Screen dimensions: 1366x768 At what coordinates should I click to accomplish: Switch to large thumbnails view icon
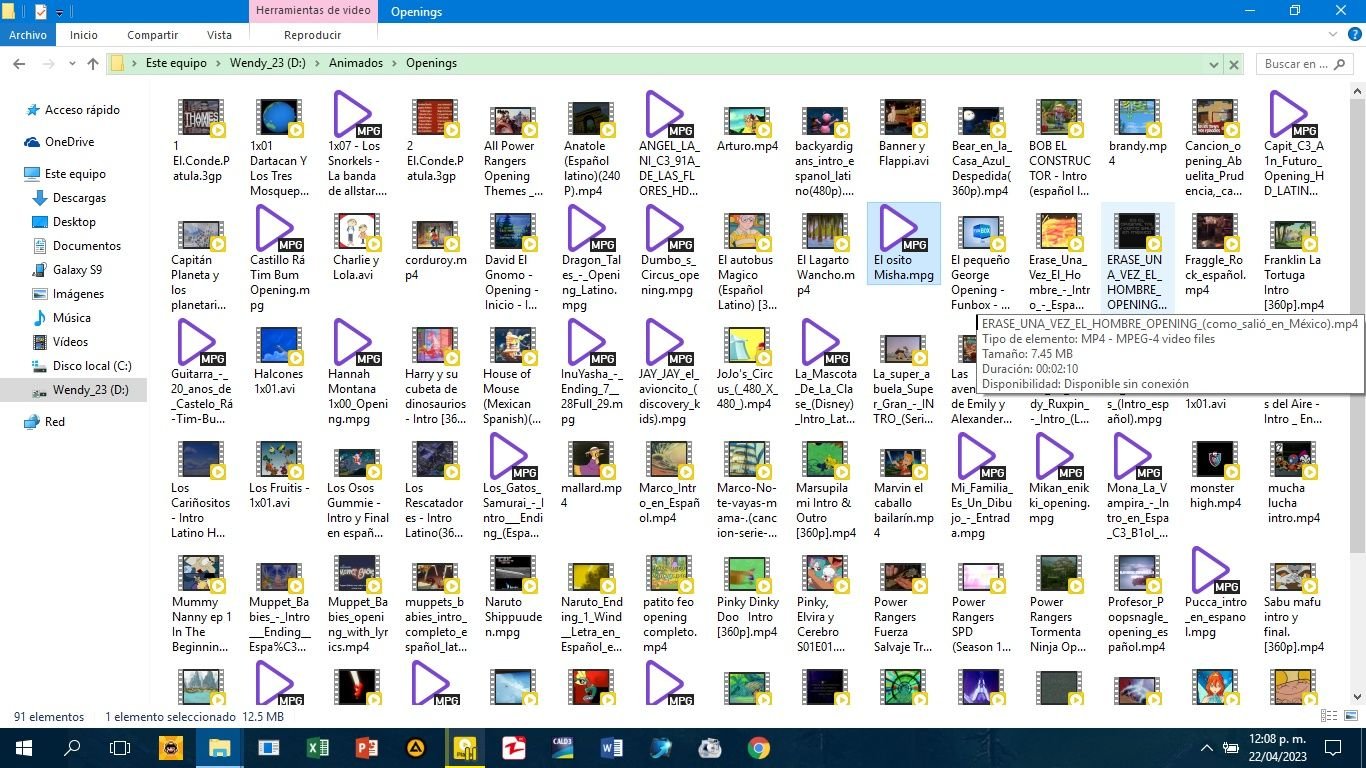click(x=1349, y=716)
